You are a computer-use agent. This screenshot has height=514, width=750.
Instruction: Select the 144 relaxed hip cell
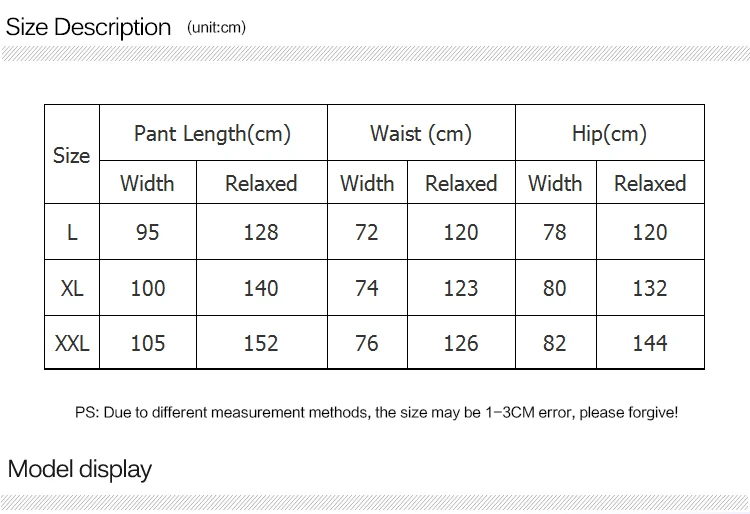point(651,342)
